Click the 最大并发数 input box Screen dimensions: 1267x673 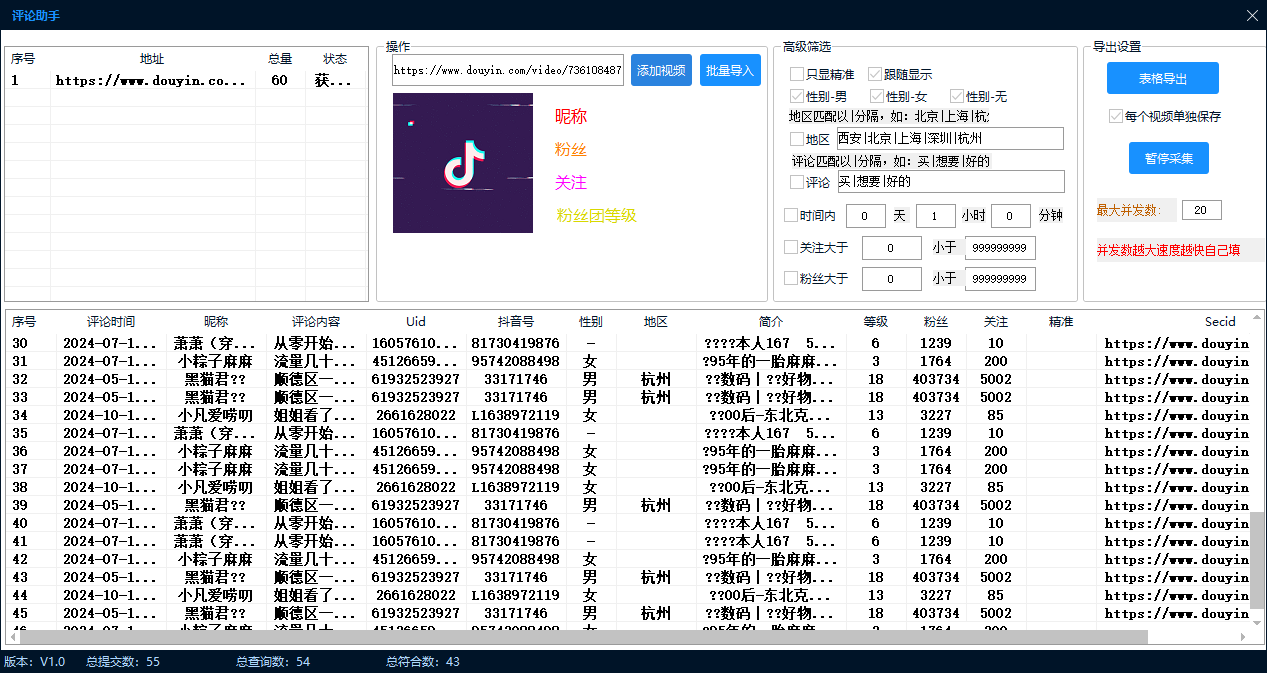[1201, 210]
